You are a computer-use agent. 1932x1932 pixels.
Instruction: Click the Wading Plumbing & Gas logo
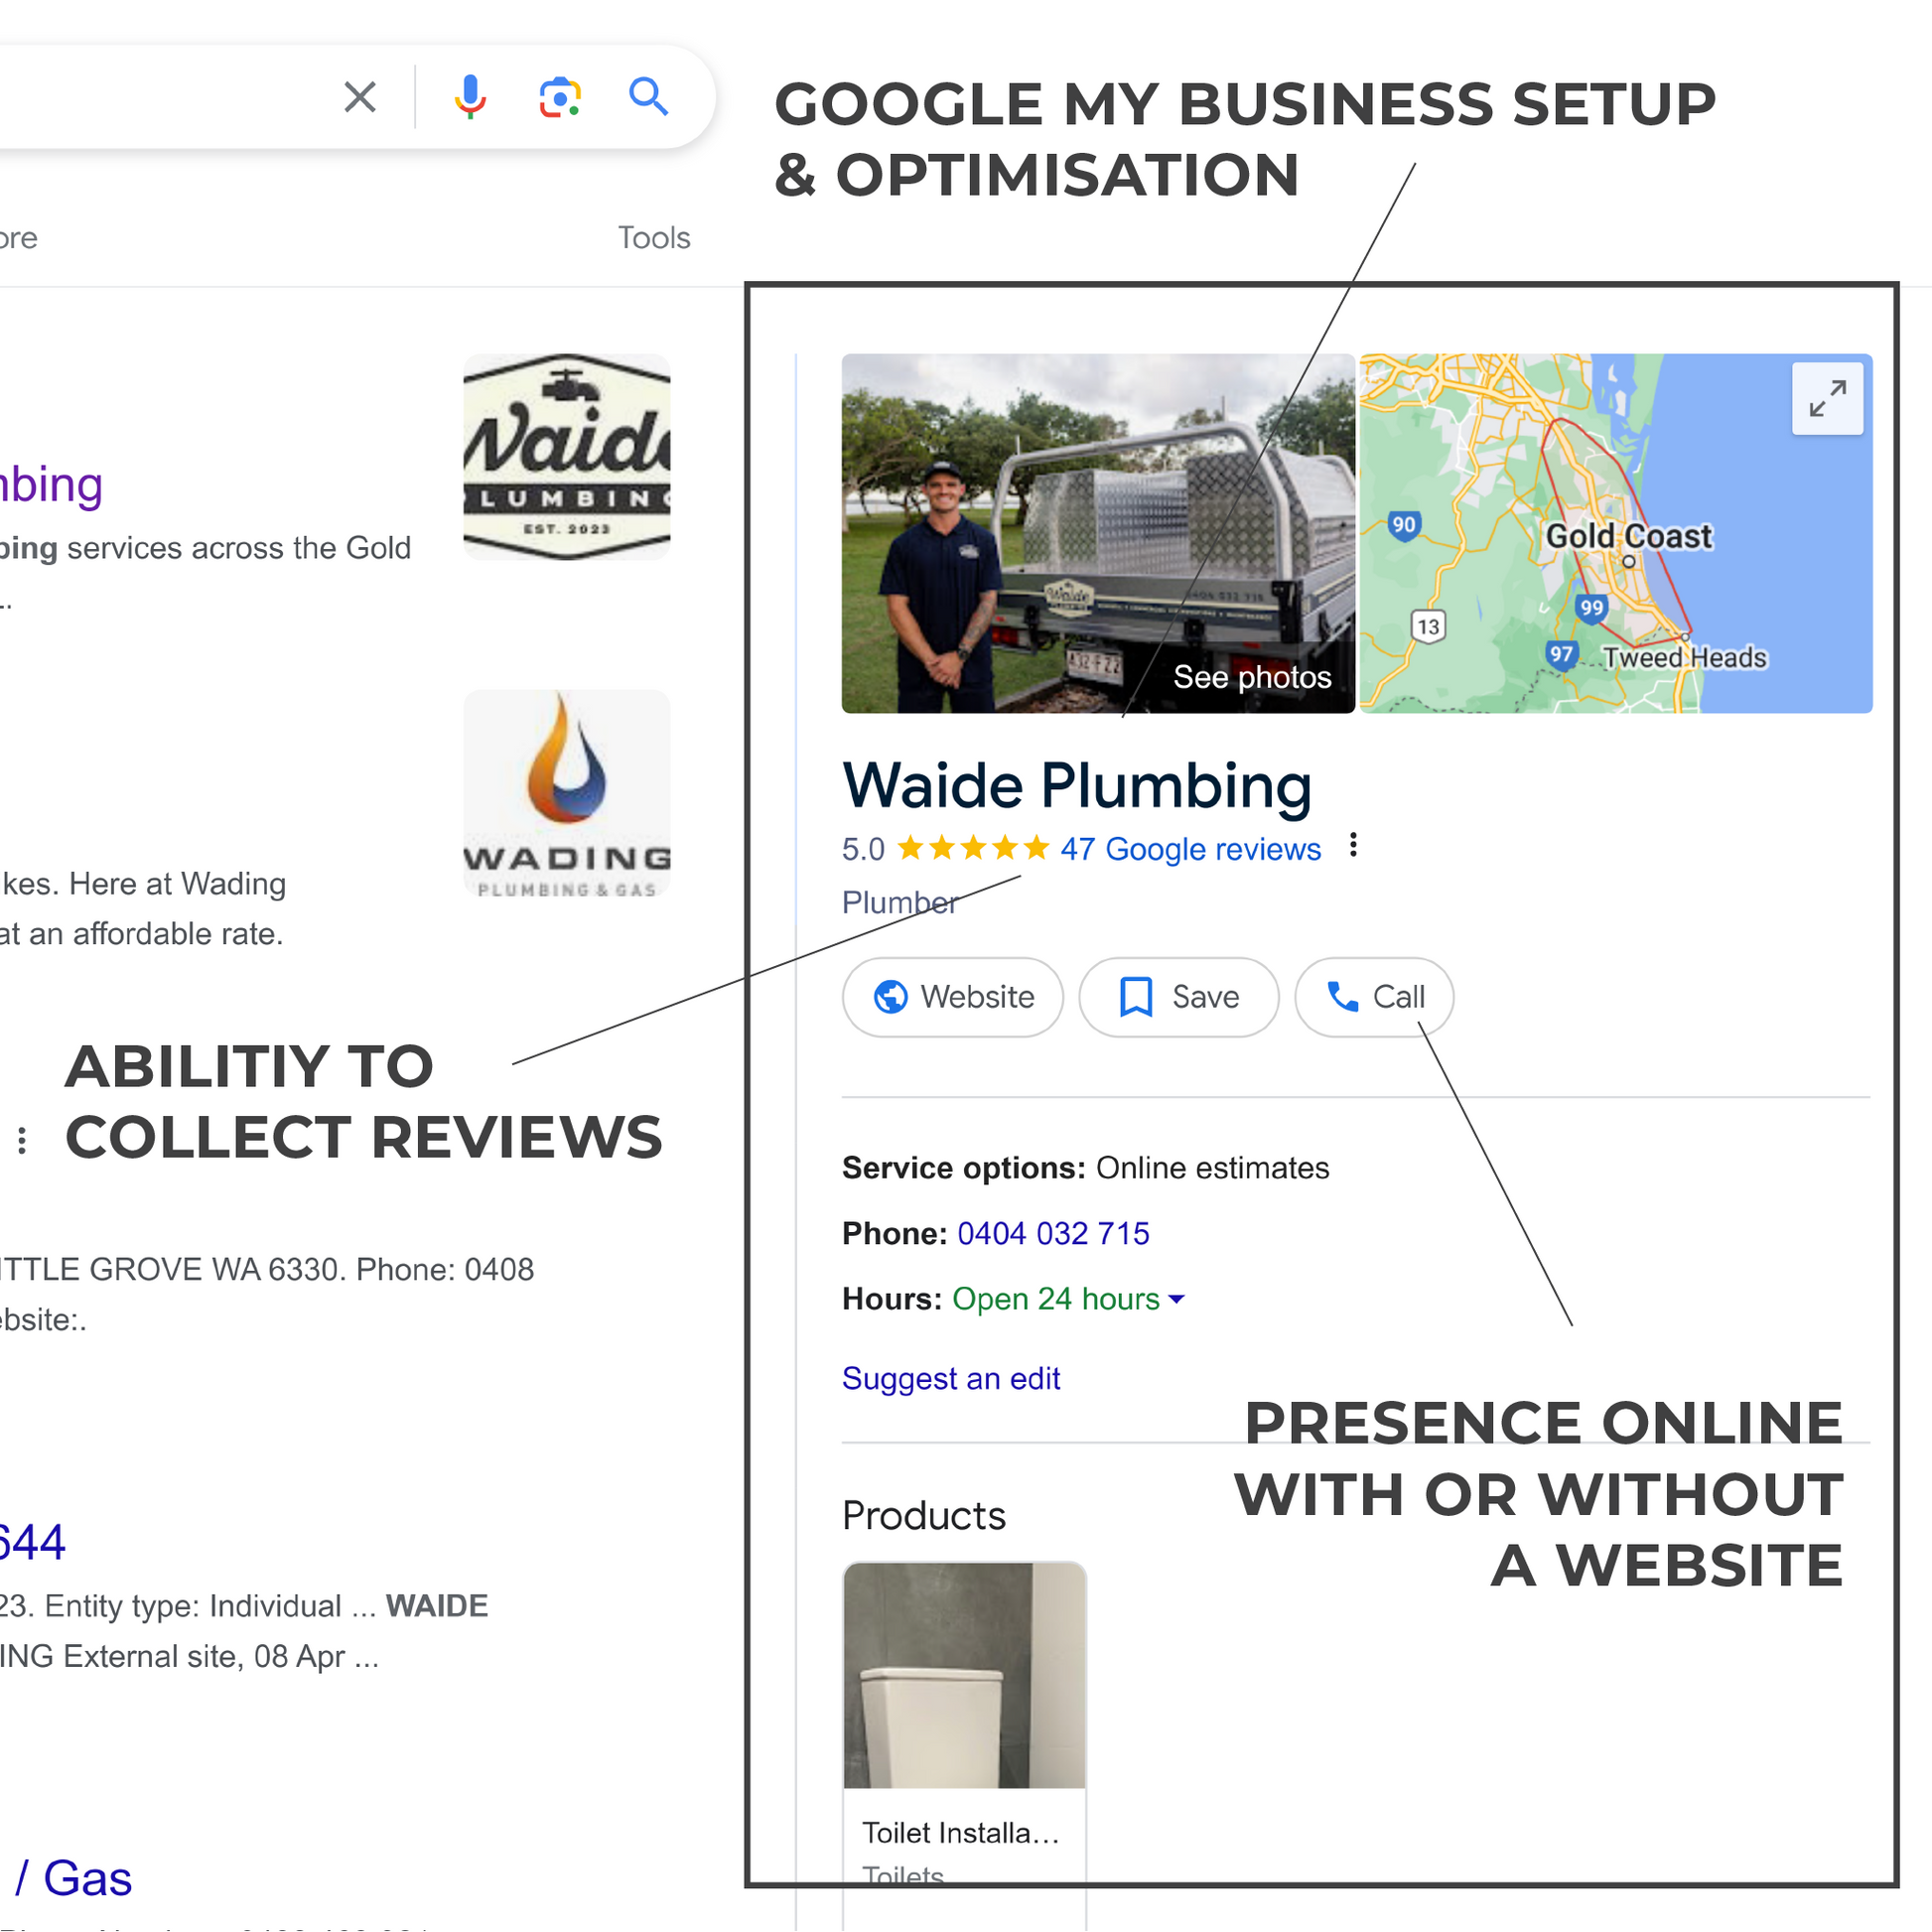pyautogui.click(x=567, y=793)
